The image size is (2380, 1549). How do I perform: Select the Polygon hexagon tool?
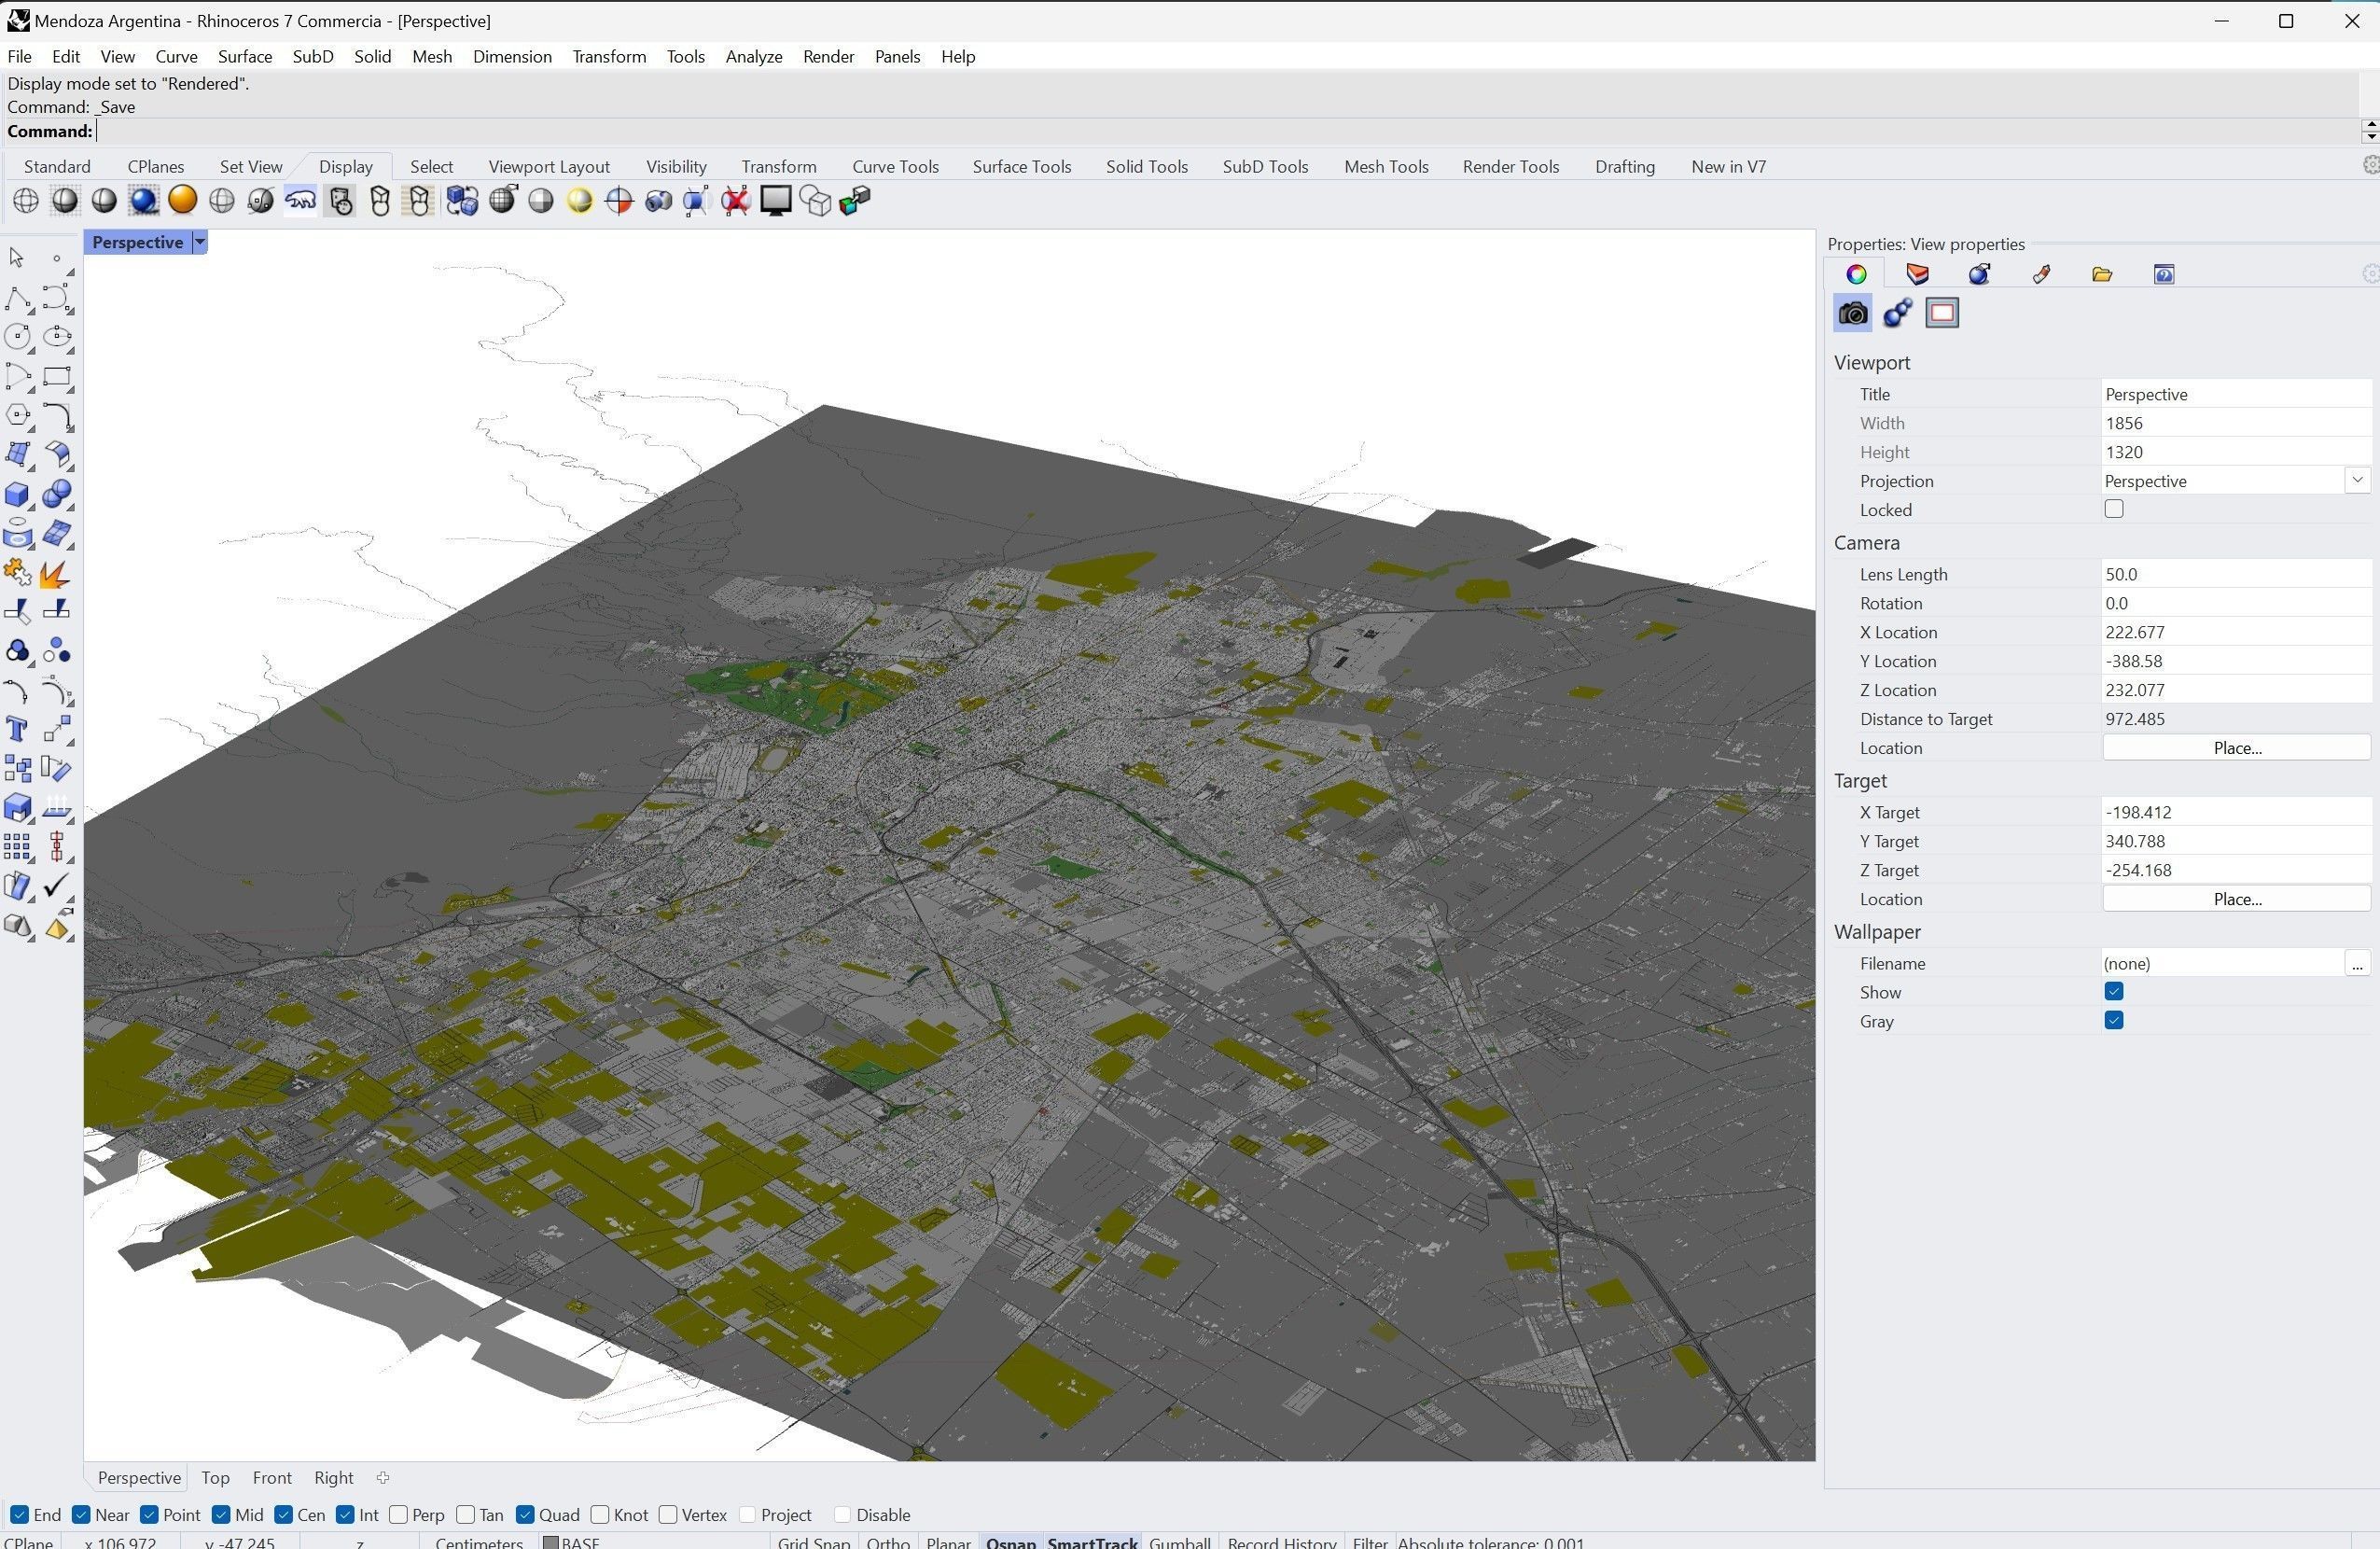click(x=17, y=416)
